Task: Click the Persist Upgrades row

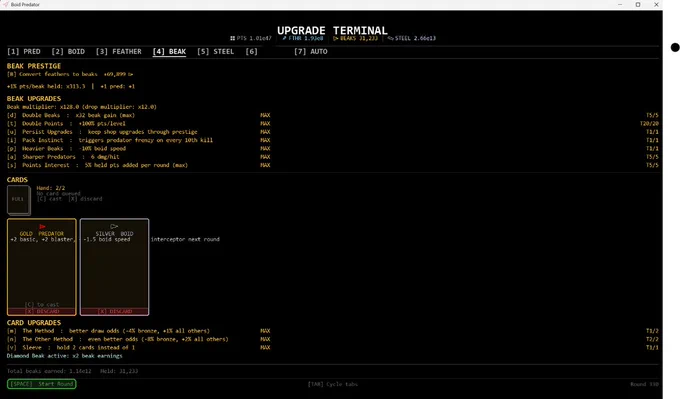Action: click(x=333, y=132)
